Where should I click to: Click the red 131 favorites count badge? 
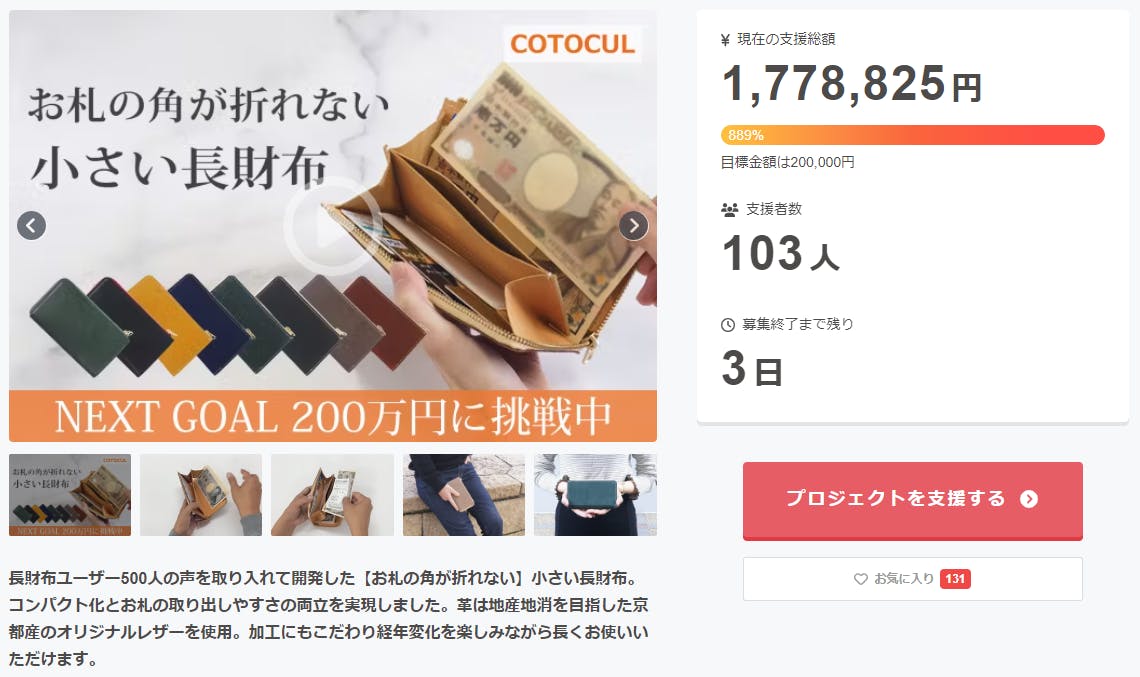955,579
